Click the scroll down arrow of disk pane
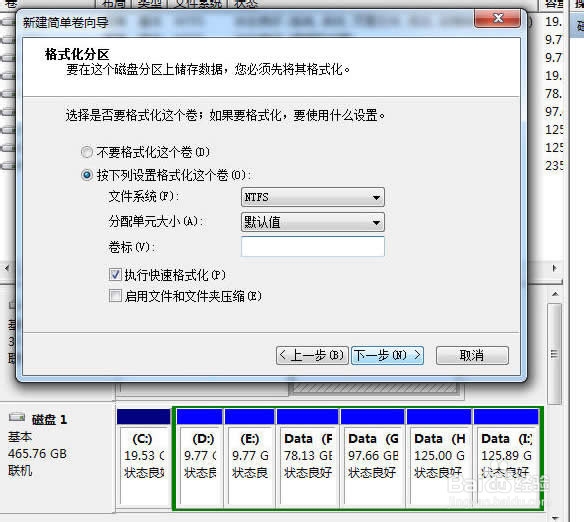584x522 pixels. [x=555, y=517]
